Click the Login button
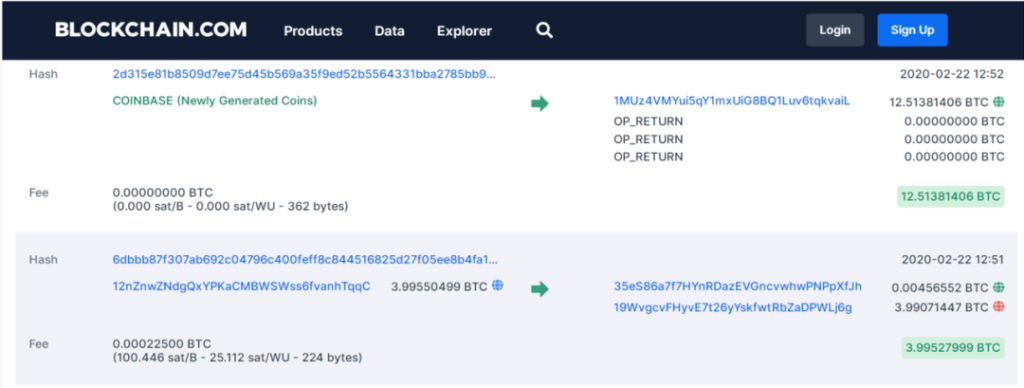This screenshot has height=388, width=1024. coord(835,30)
